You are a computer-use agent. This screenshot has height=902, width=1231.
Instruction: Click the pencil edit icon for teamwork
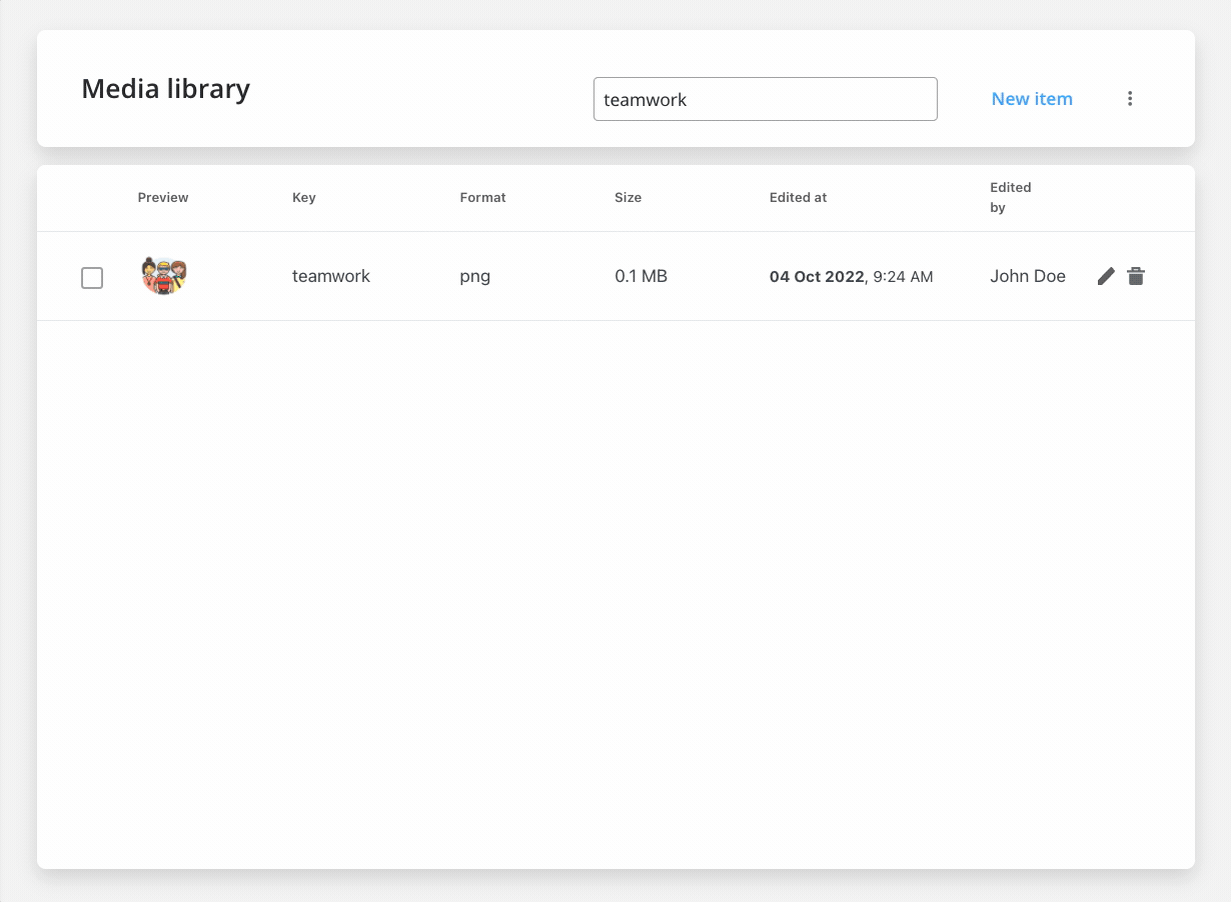pyautogui.click(x=1105, y=276)
